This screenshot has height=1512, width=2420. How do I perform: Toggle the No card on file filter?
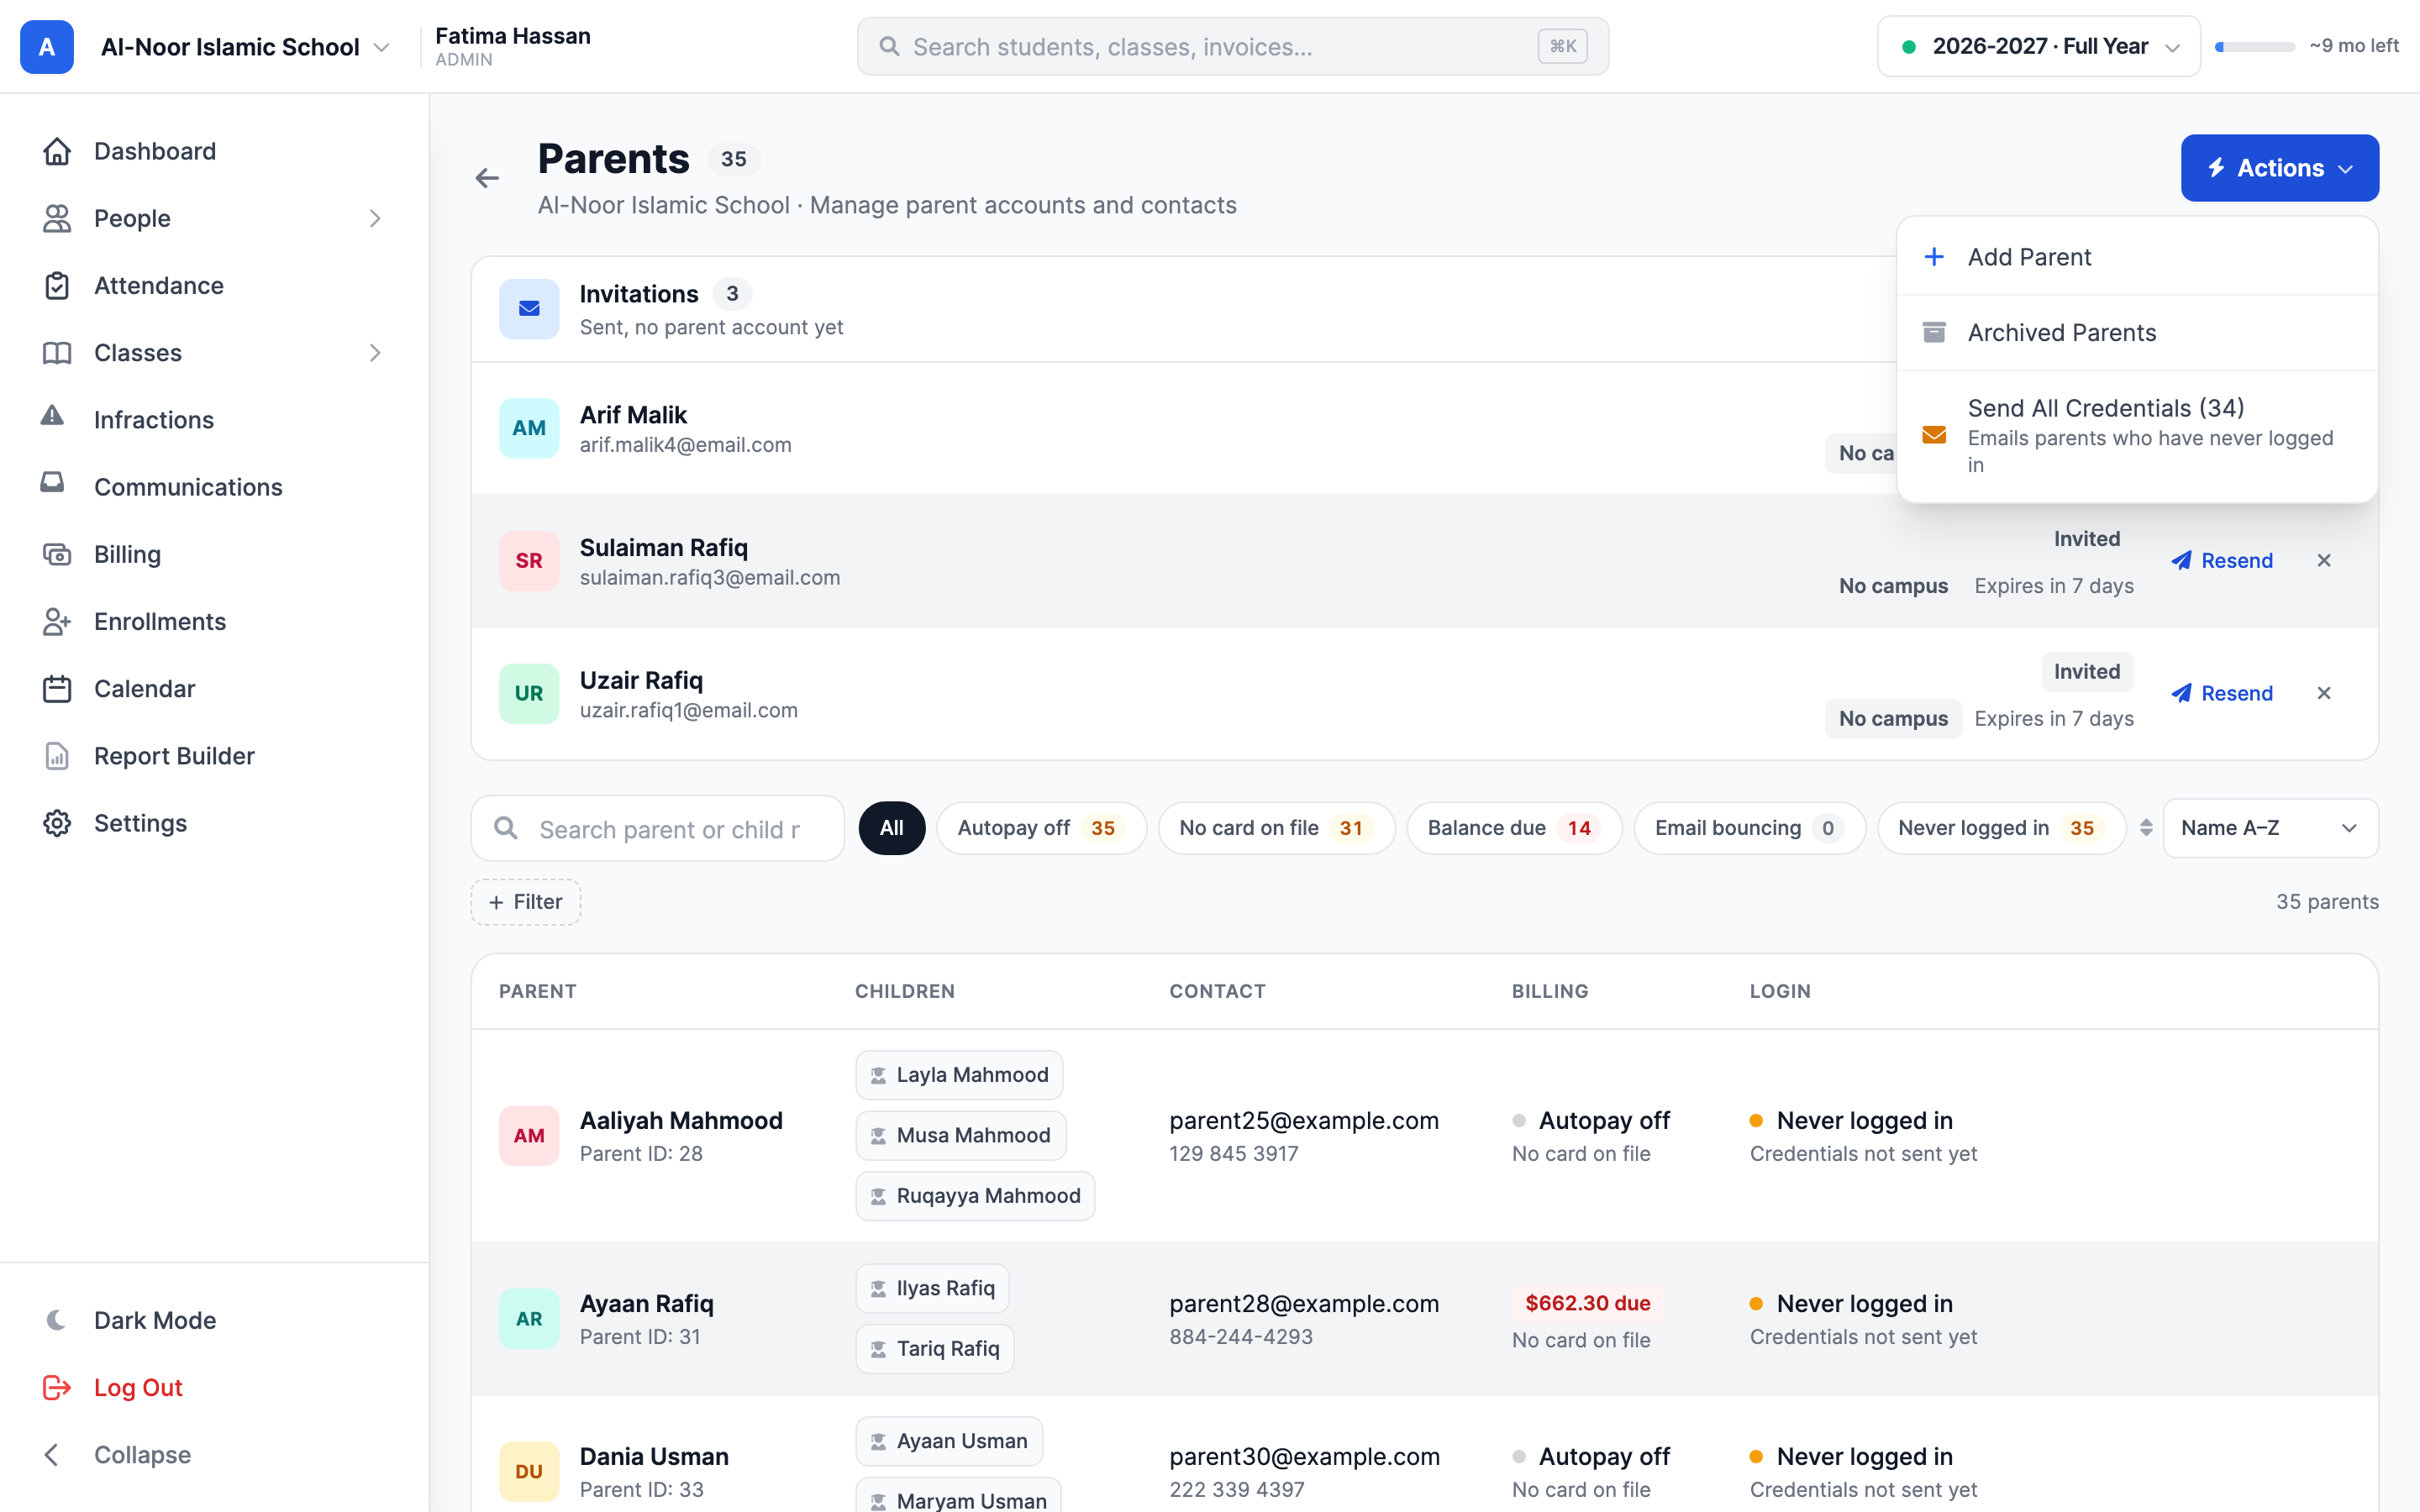click(1276, 828)
